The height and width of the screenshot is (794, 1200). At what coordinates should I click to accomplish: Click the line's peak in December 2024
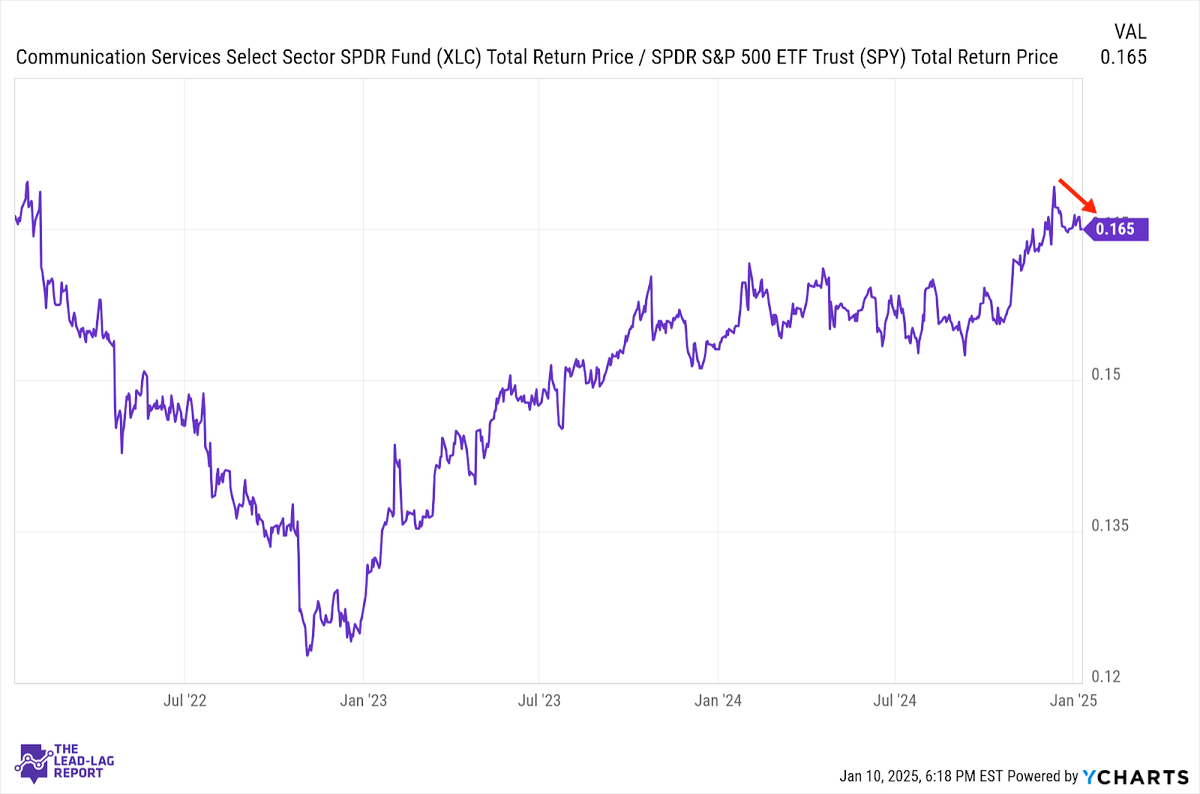pyautogui.click(x=1053, y=187)
